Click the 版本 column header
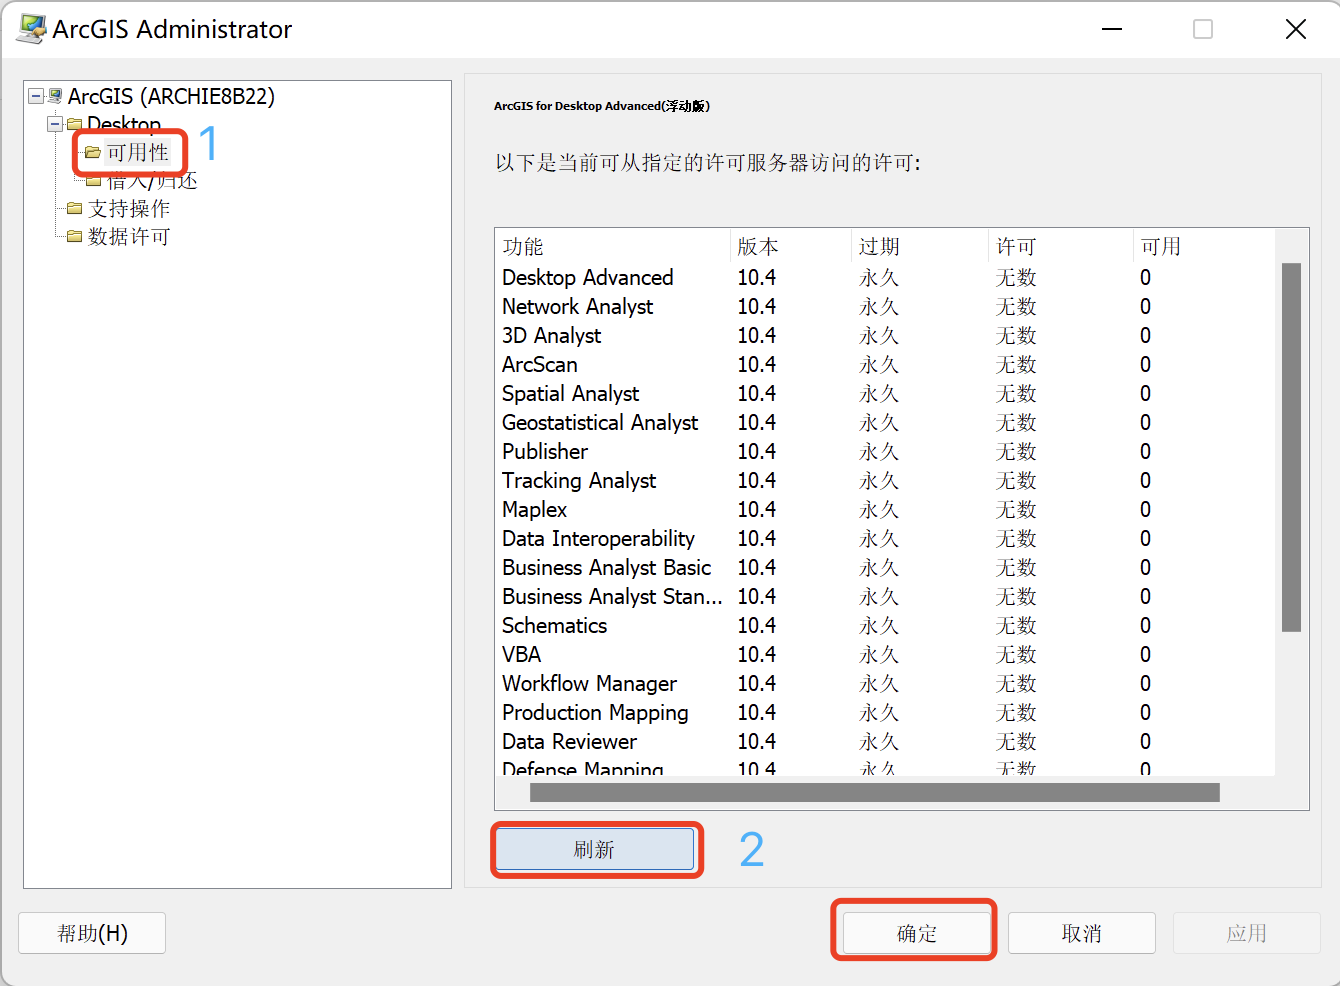 [791, 246]
